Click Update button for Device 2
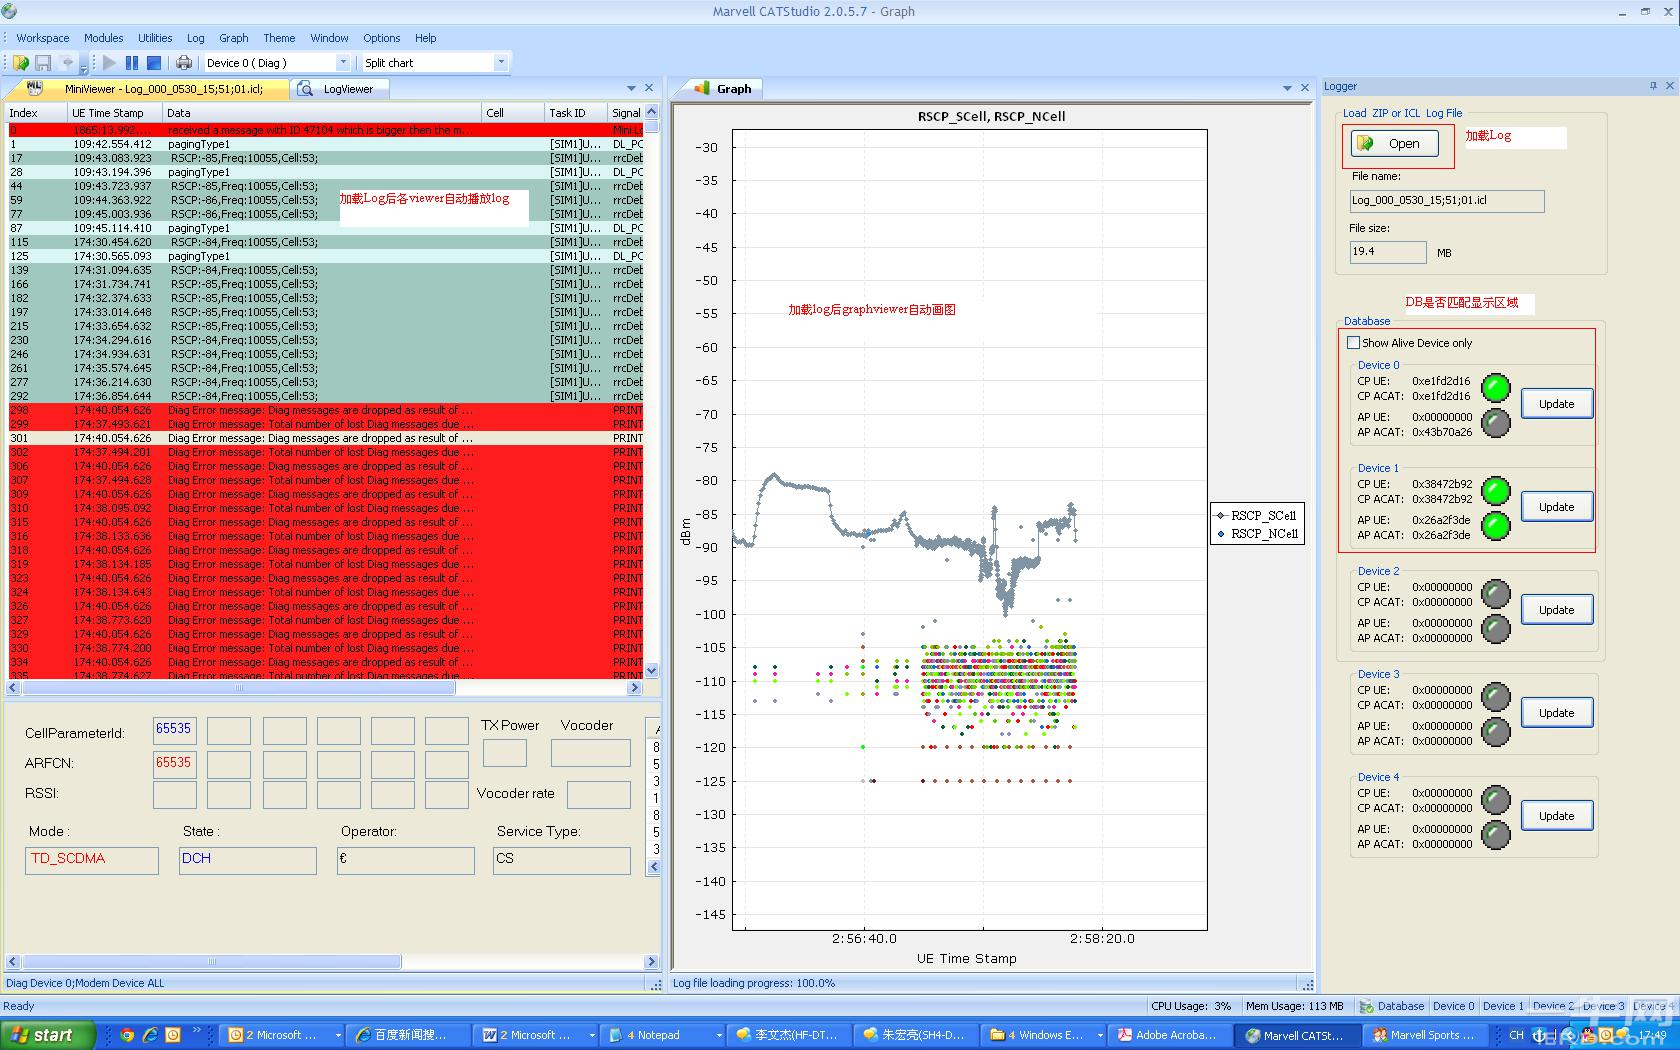1680x1050 pixels. 1556,610
